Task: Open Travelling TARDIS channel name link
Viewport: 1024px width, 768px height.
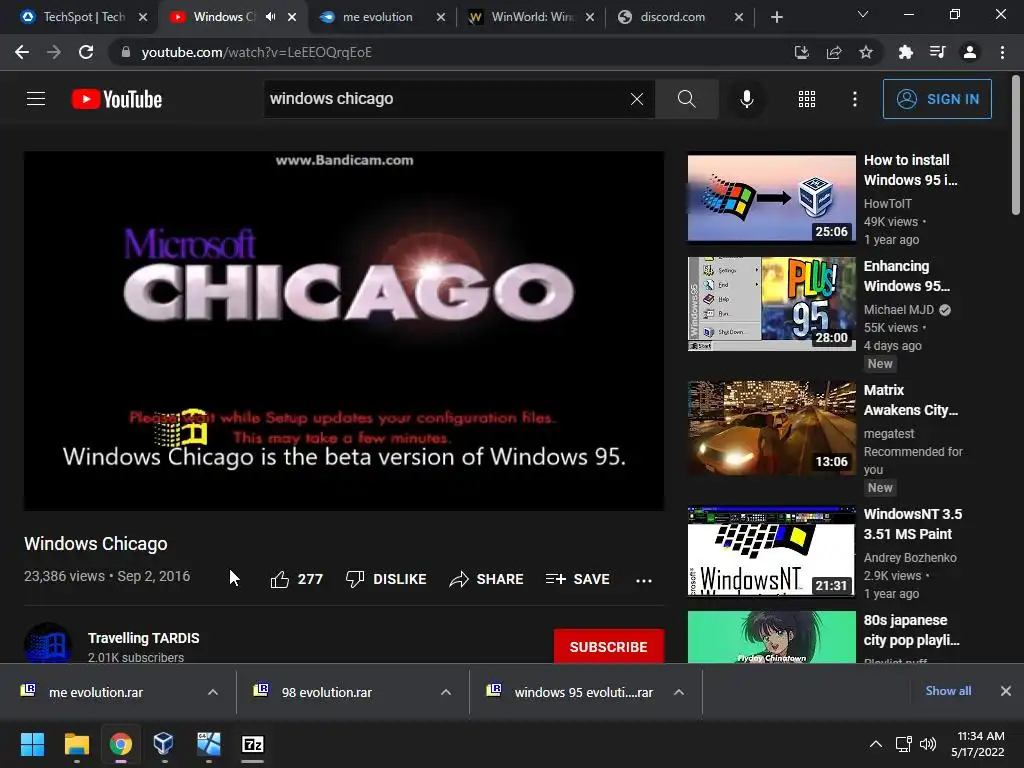Action: 144,638
